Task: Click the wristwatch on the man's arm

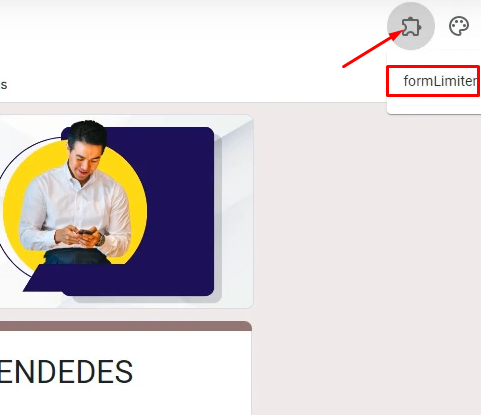Action: coord(101,239)
